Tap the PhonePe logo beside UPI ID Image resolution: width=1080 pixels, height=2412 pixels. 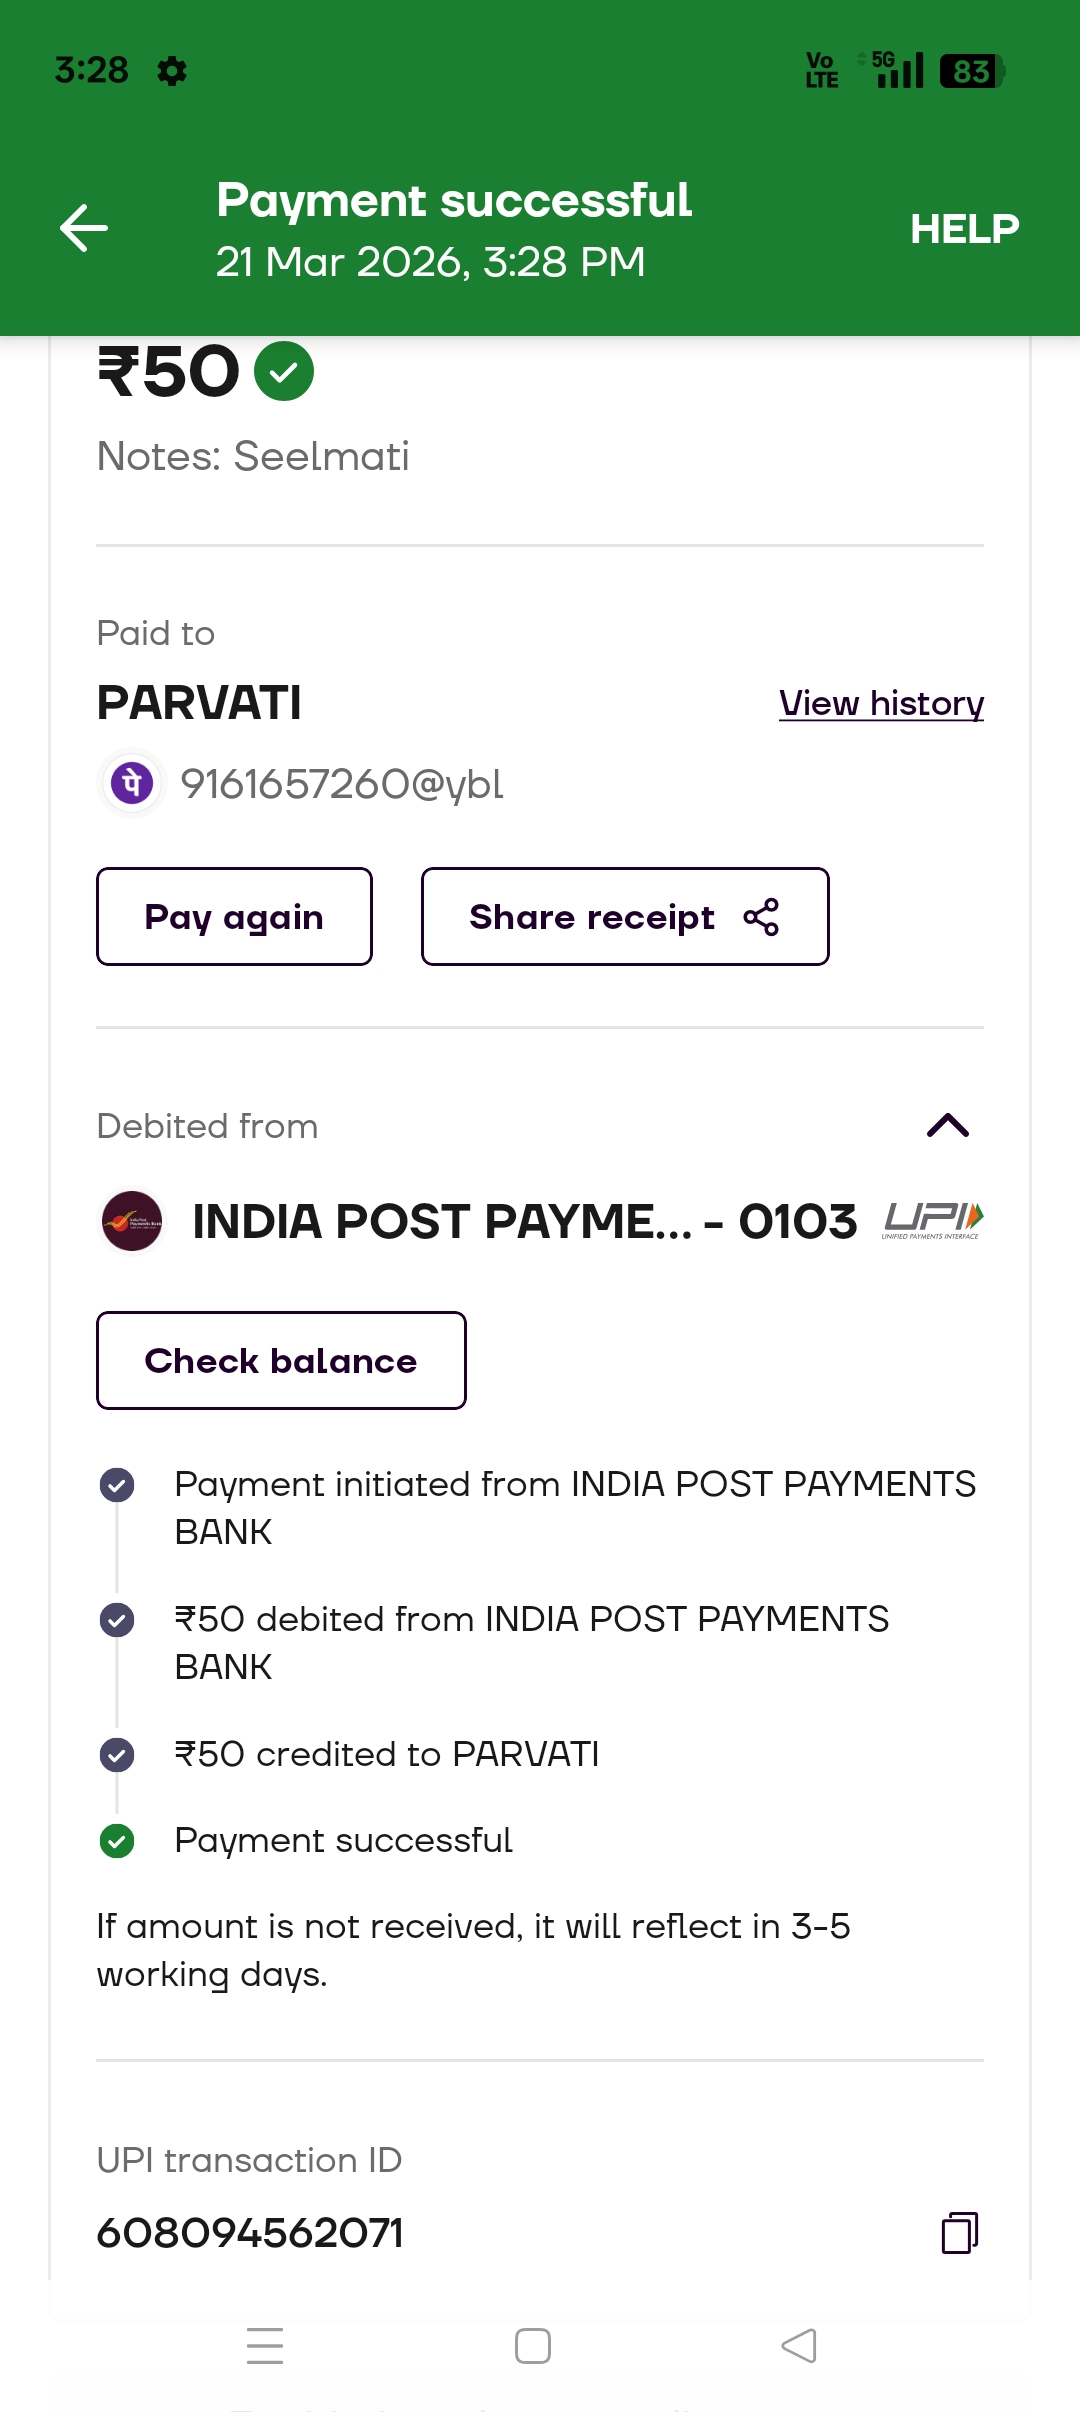tap(132, 783)
